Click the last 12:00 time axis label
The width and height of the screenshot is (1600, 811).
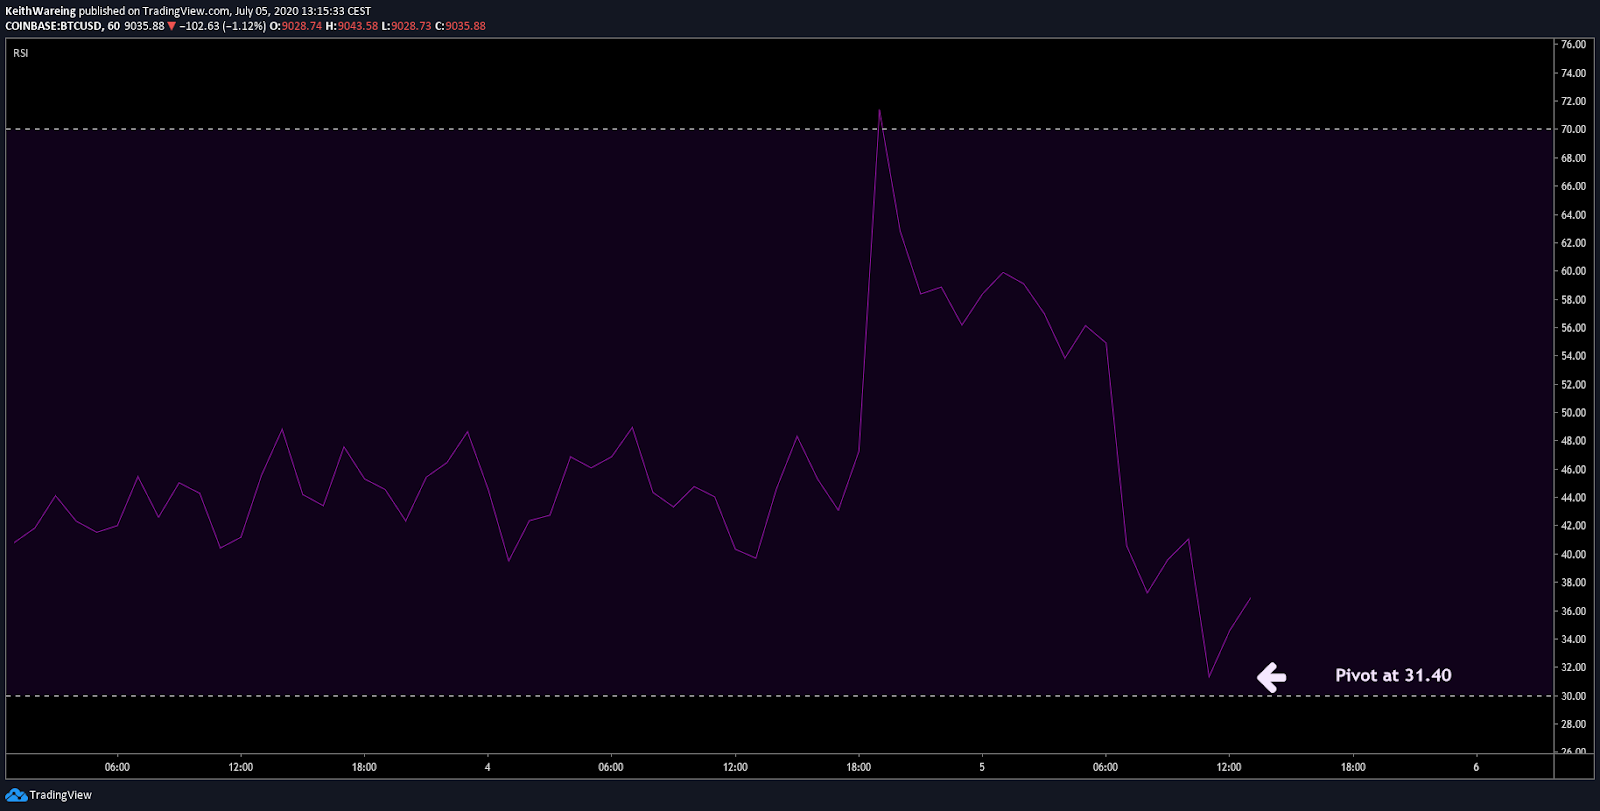1229,767
